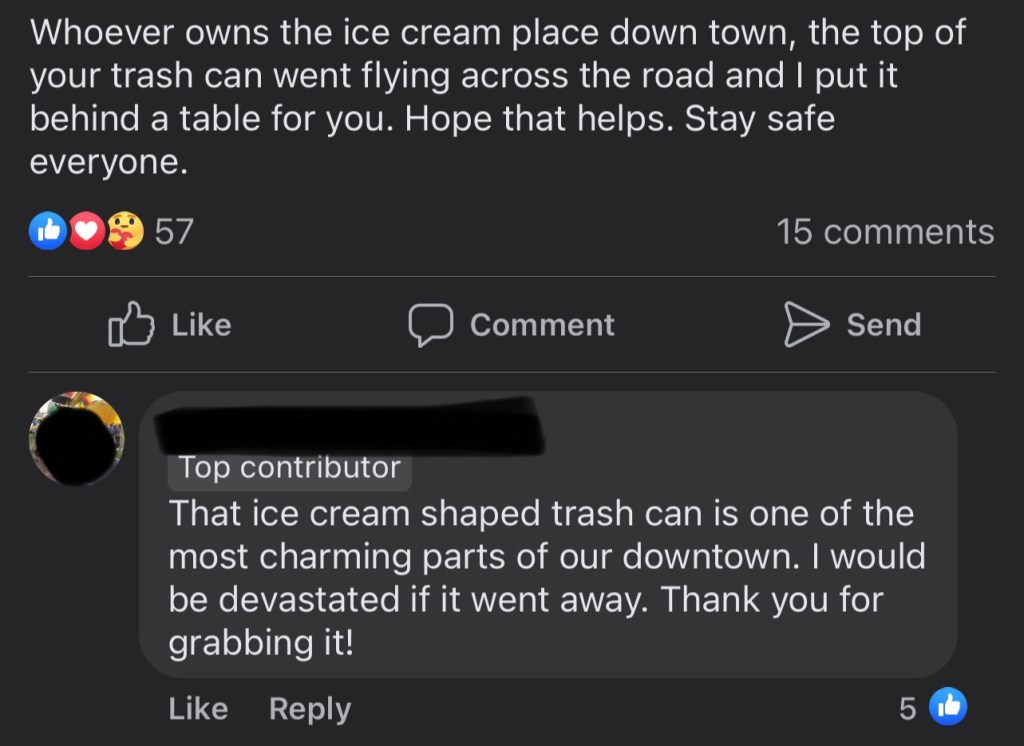Tap the thumbs-up outline icon to like post
Image resolution: width=1024 pixels, height=746 pixels.
point(131,325)
